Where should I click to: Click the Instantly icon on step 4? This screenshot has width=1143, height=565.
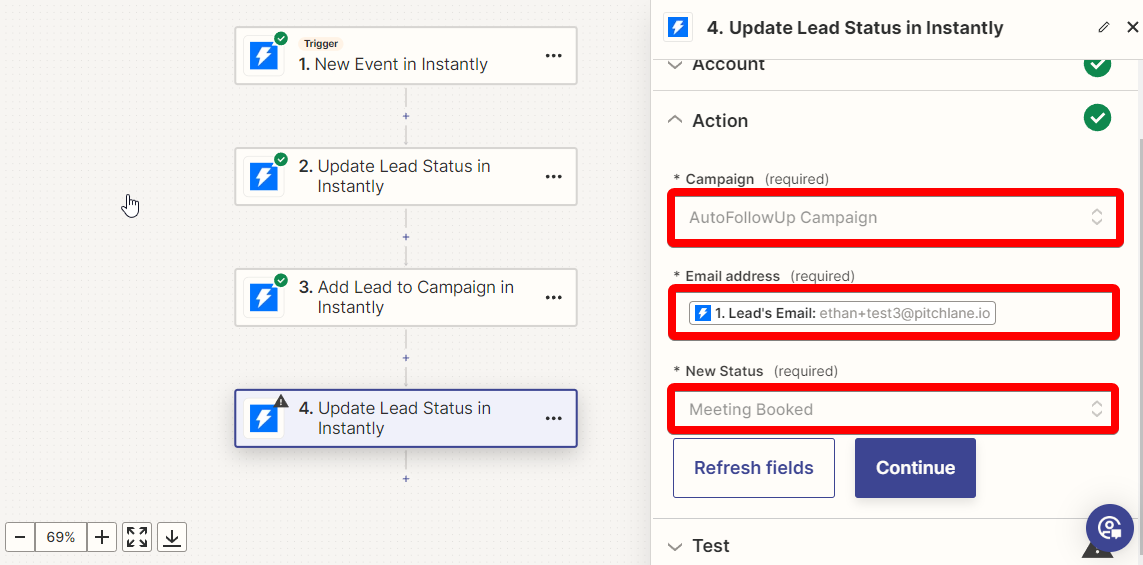pos(264,418)
